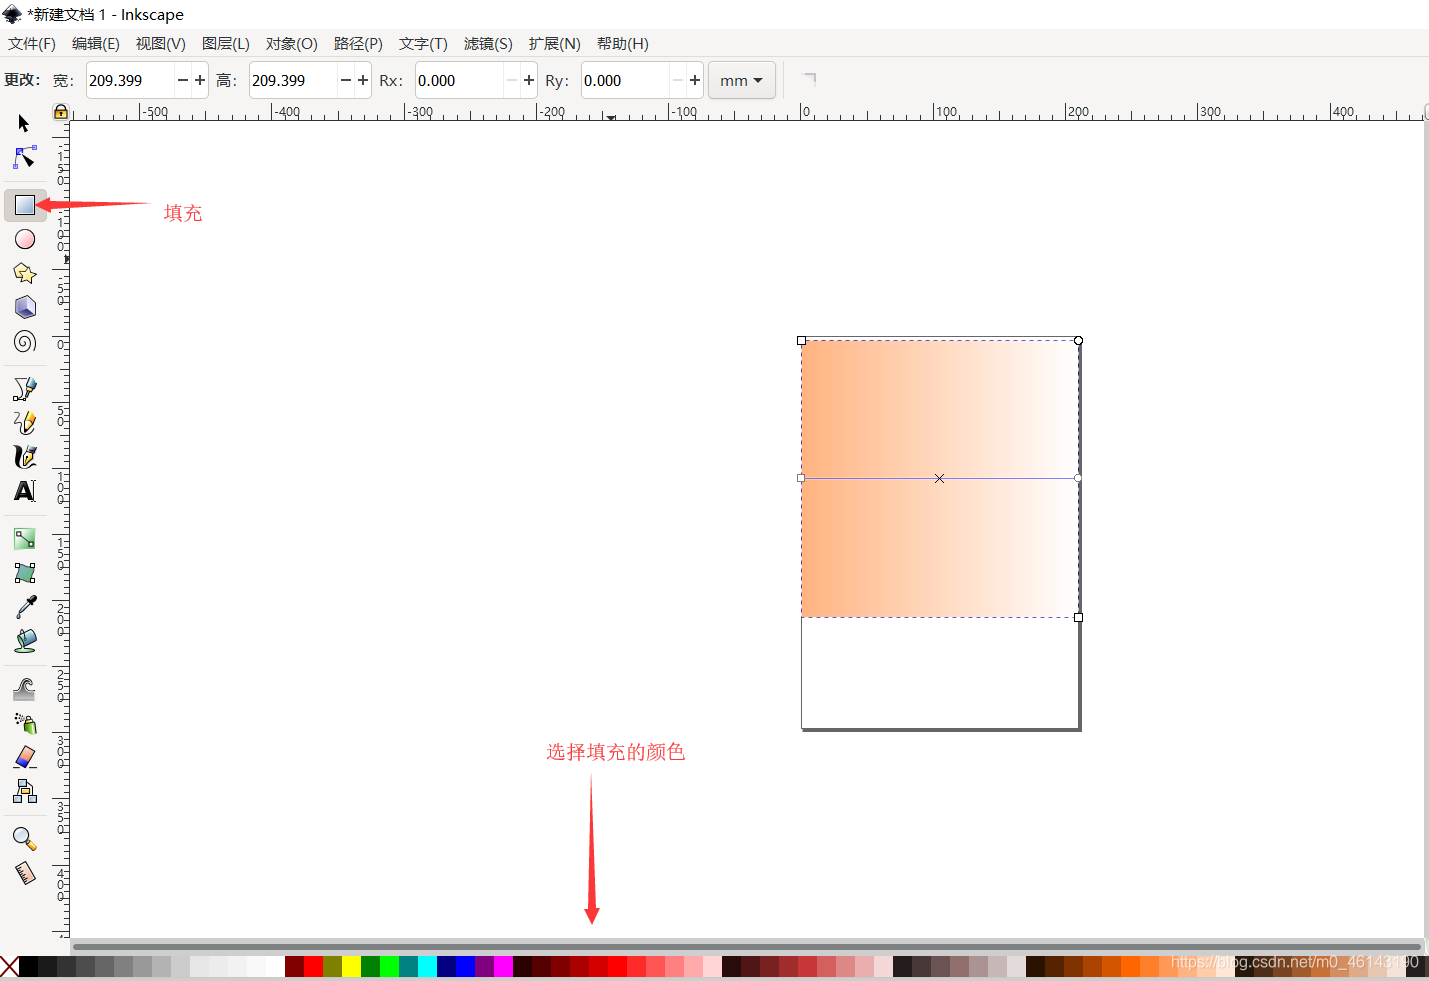
Task: Select the Text tool
Action: point(25,490)
